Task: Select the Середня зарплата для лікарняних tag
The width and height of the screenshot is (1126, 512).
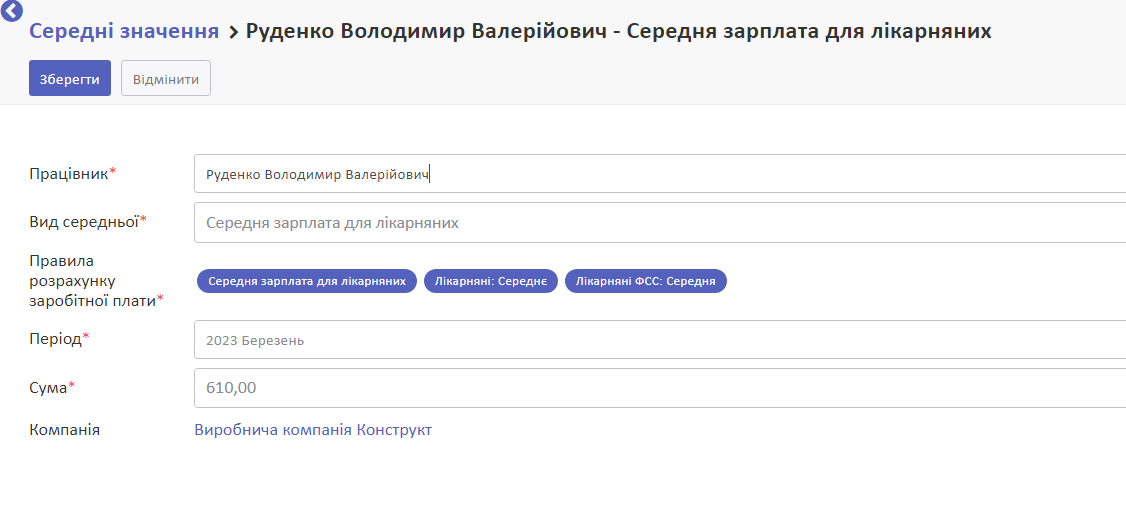Action: 307,281
